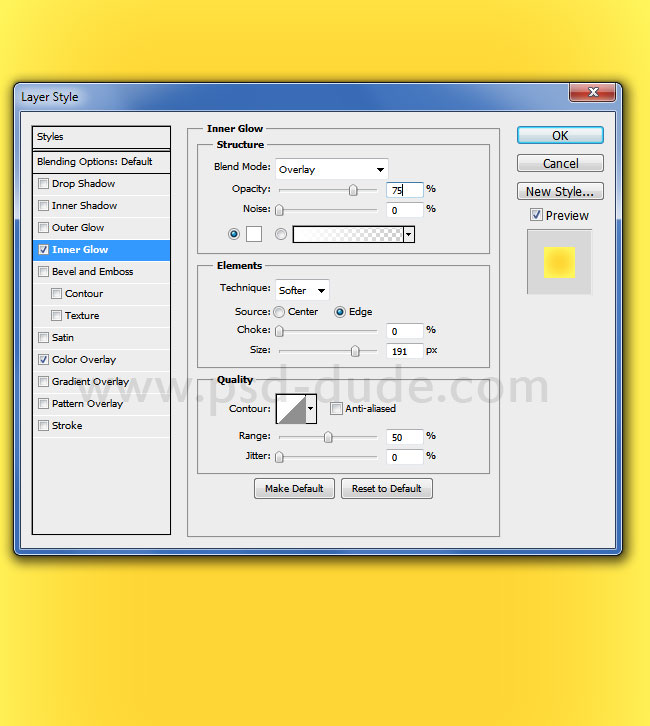Image resolution: width=650 pixels, height=726 pixels.
Task: Uncheck the Color Overlay checkbox
Action: (x=44, y=359)
